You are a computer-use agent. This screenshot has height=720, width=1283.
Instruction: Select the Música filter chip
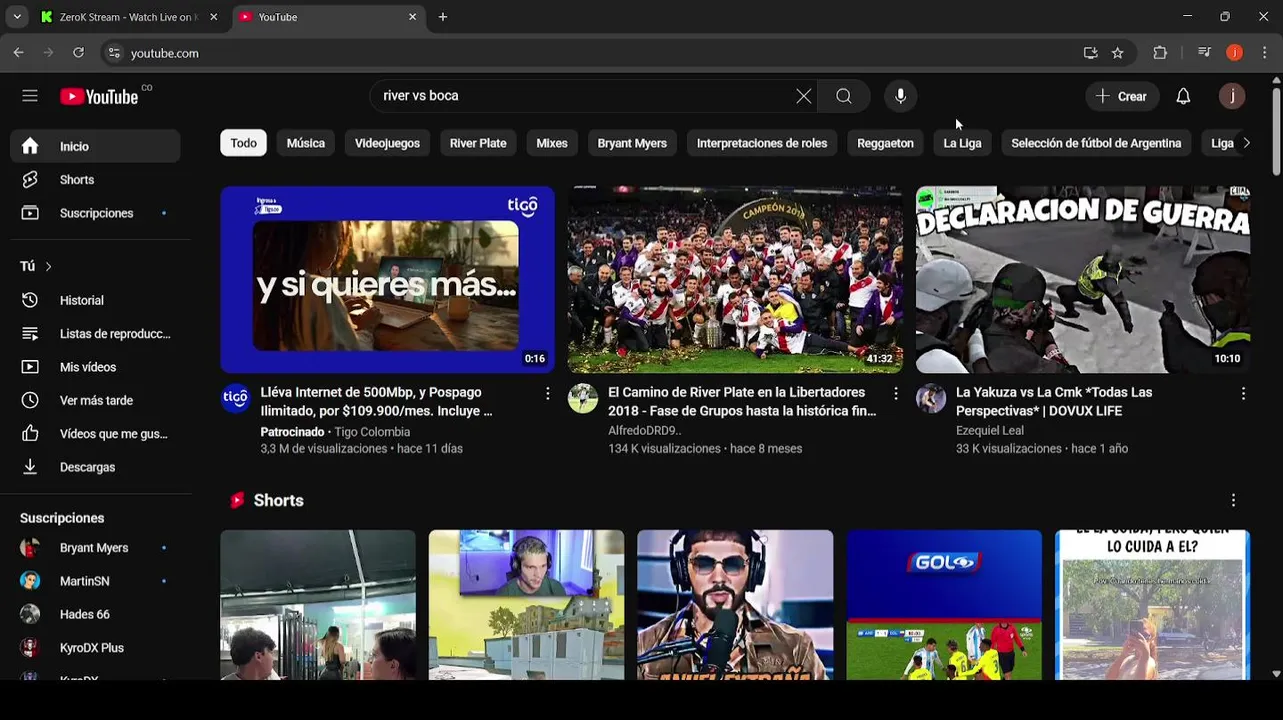point(306,143)
